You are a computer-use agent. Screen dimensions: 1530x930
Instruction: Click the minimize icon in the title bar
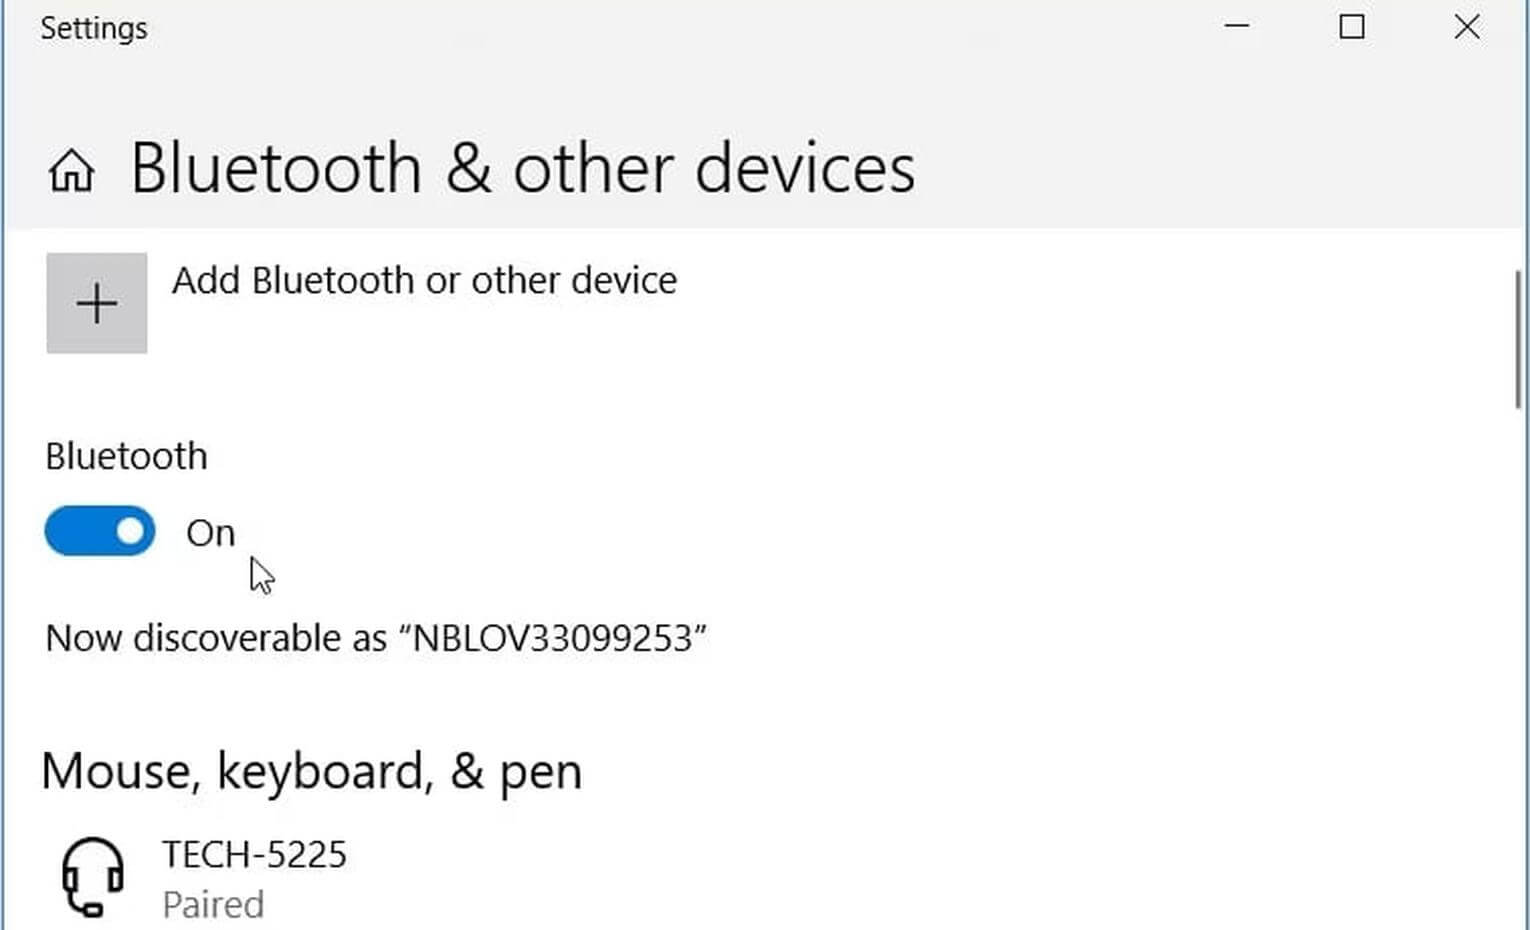pyautogui.click(x=1236, y=27)
